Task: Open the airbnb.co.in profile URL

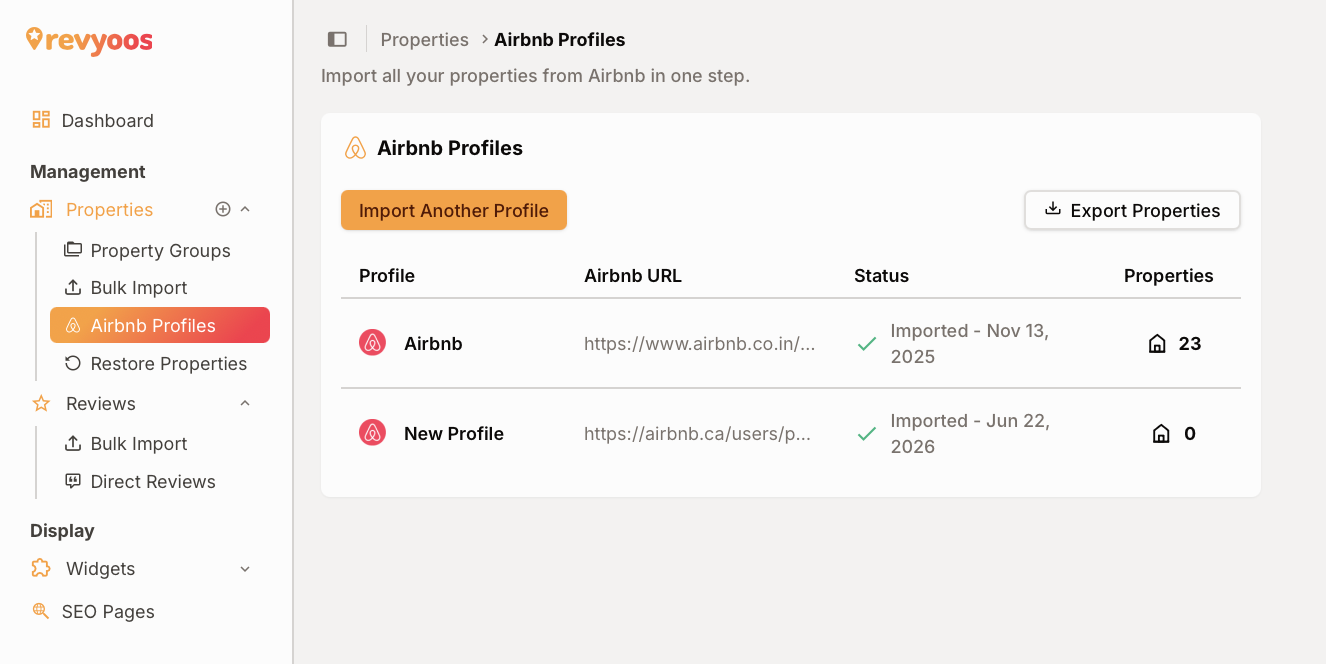Action: click(700, 344)
